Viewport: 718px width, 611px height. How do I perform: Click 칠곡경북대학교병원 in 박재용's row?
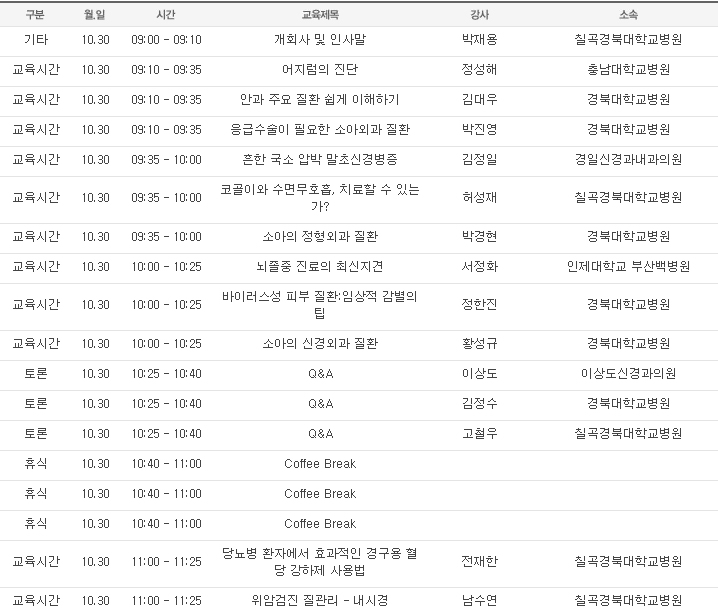click(628, 40)
